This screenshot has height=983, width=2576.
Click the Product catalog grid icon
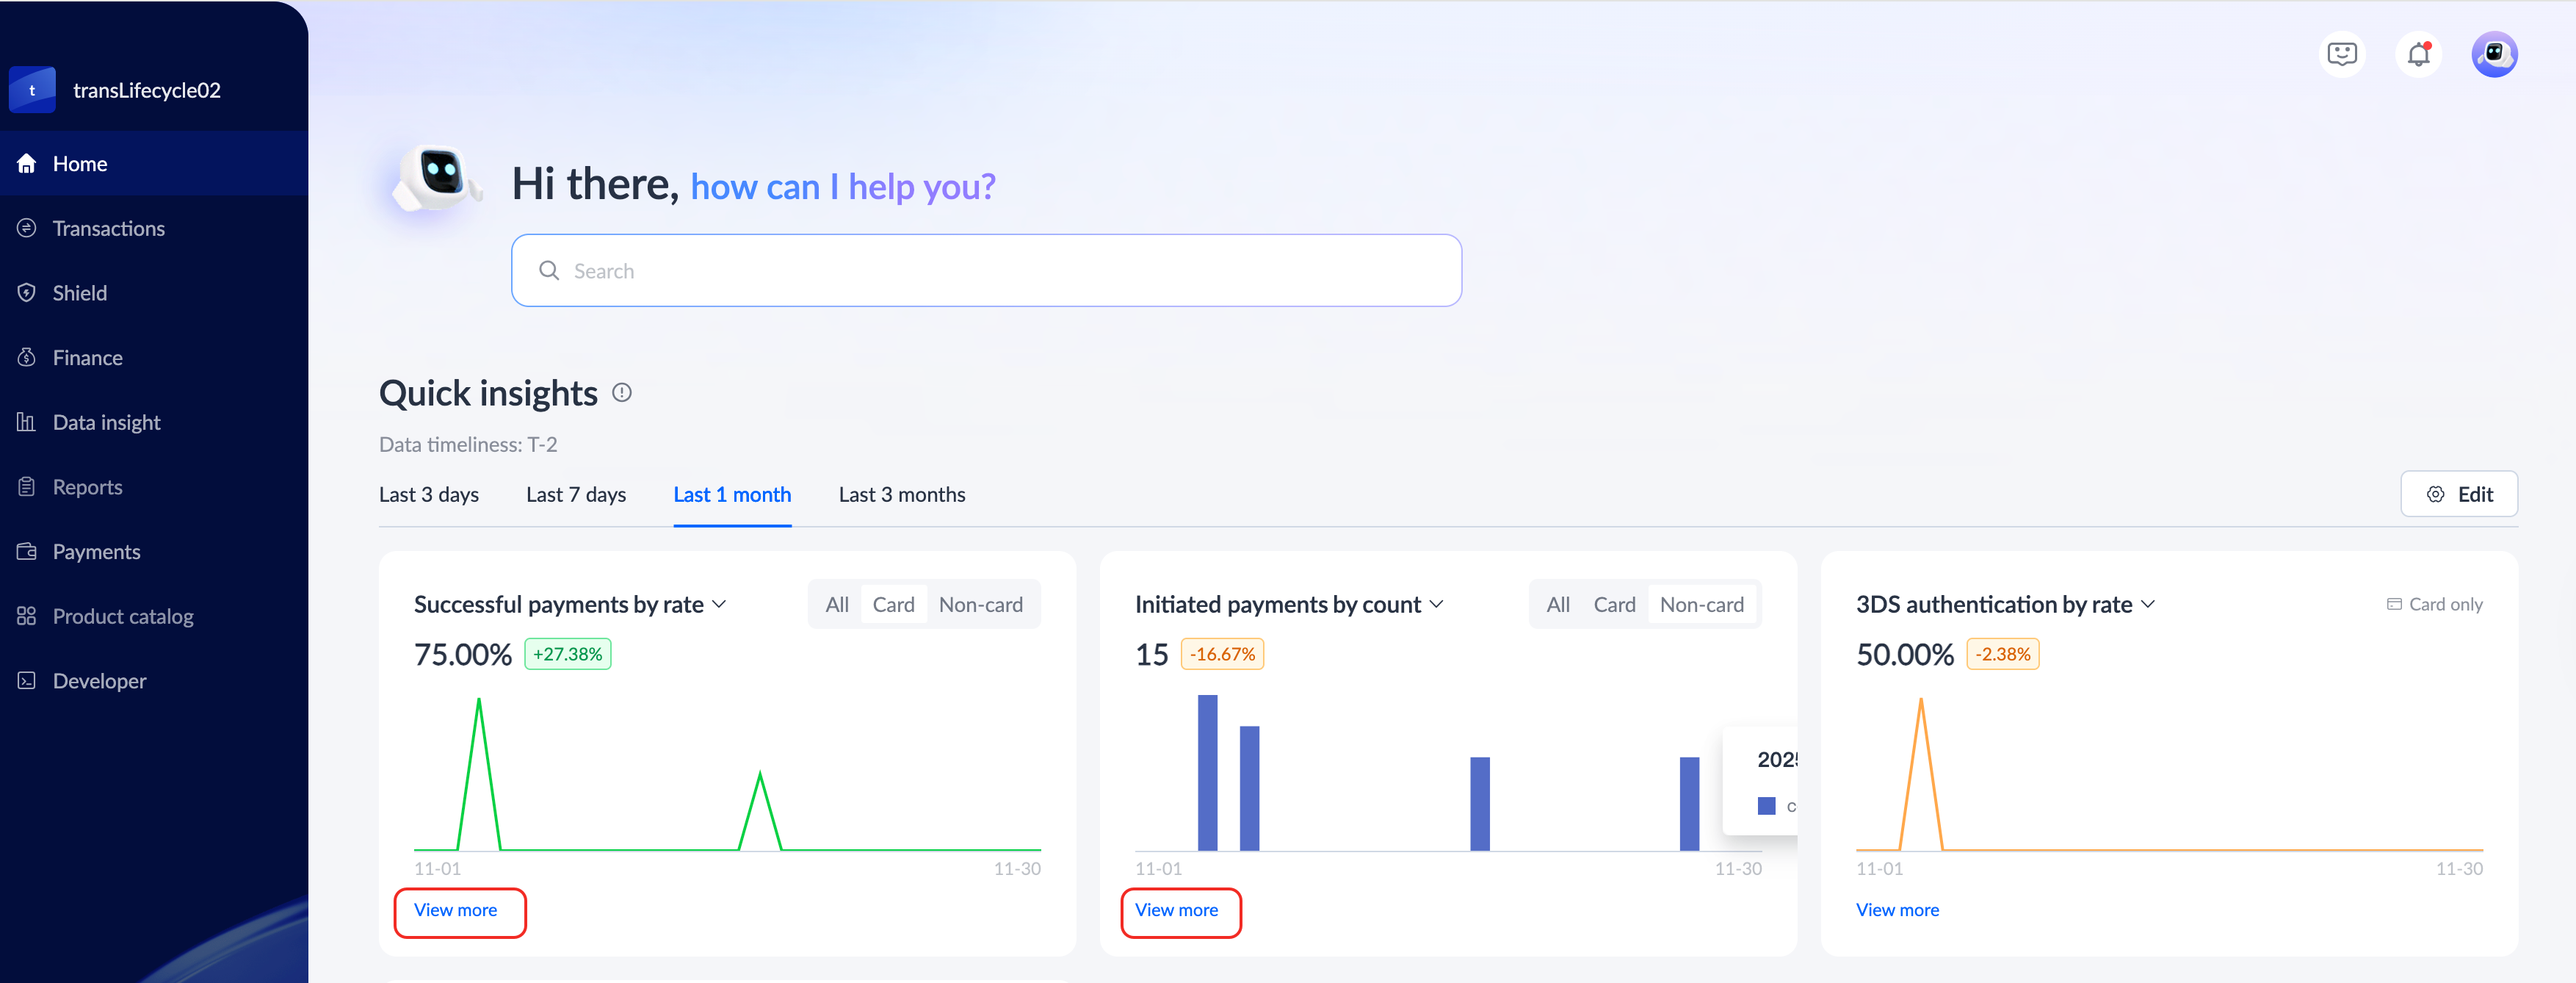[27, 616]
